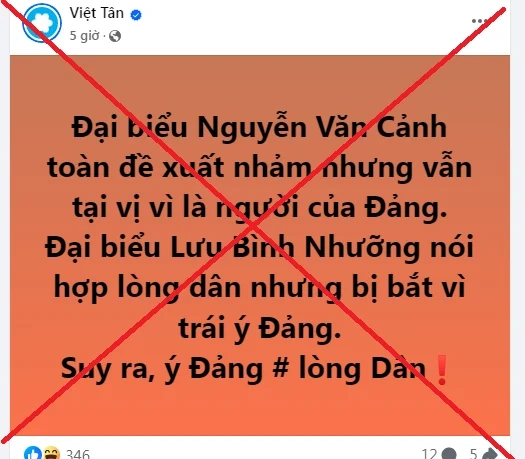
Task: Open the Việt Tân page name link
Action: click(x=97, y=13)
